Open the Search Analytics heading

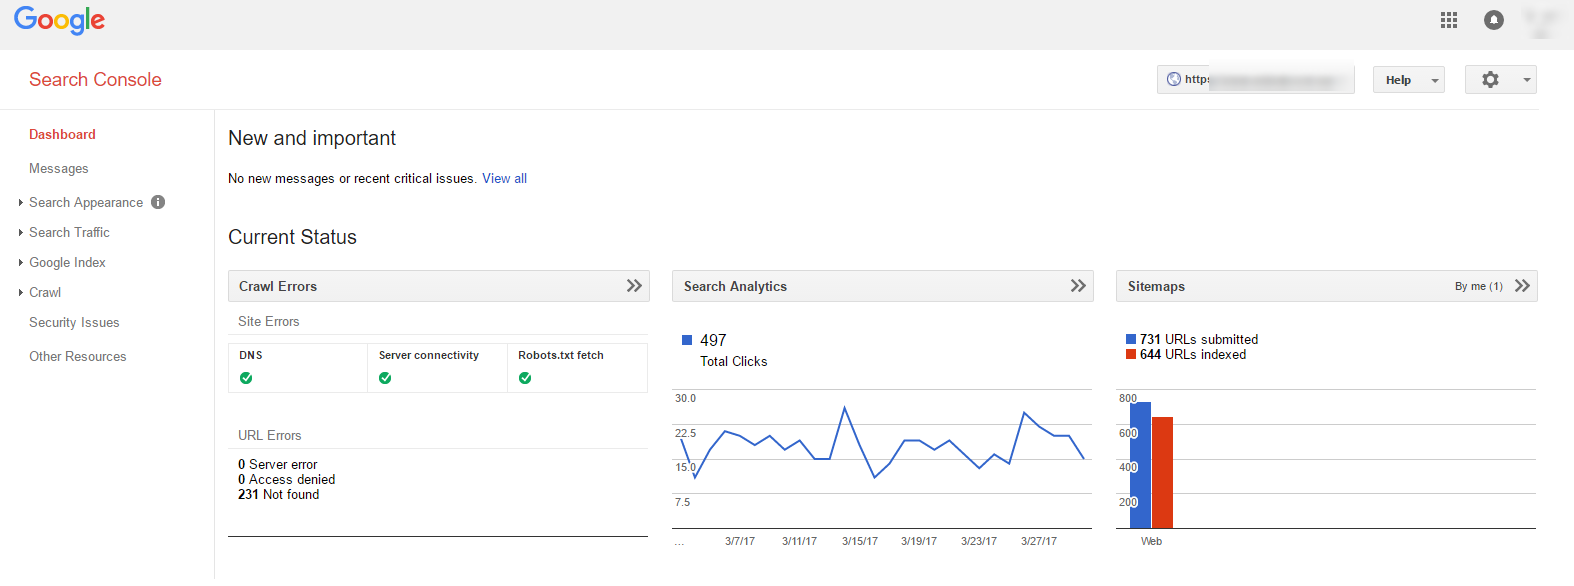735,286
